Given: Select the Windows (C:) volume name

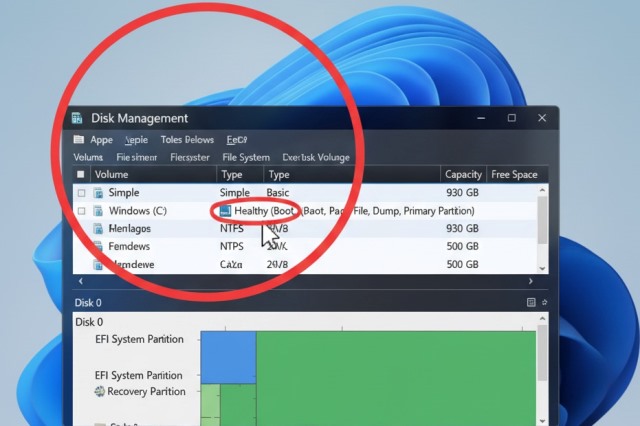Looking at the screenshot, I should point(138,211).
